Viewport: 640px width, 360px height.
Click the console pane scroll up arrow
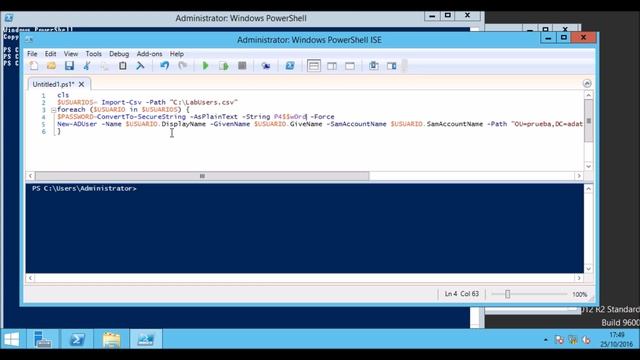[x=588, y=189]
